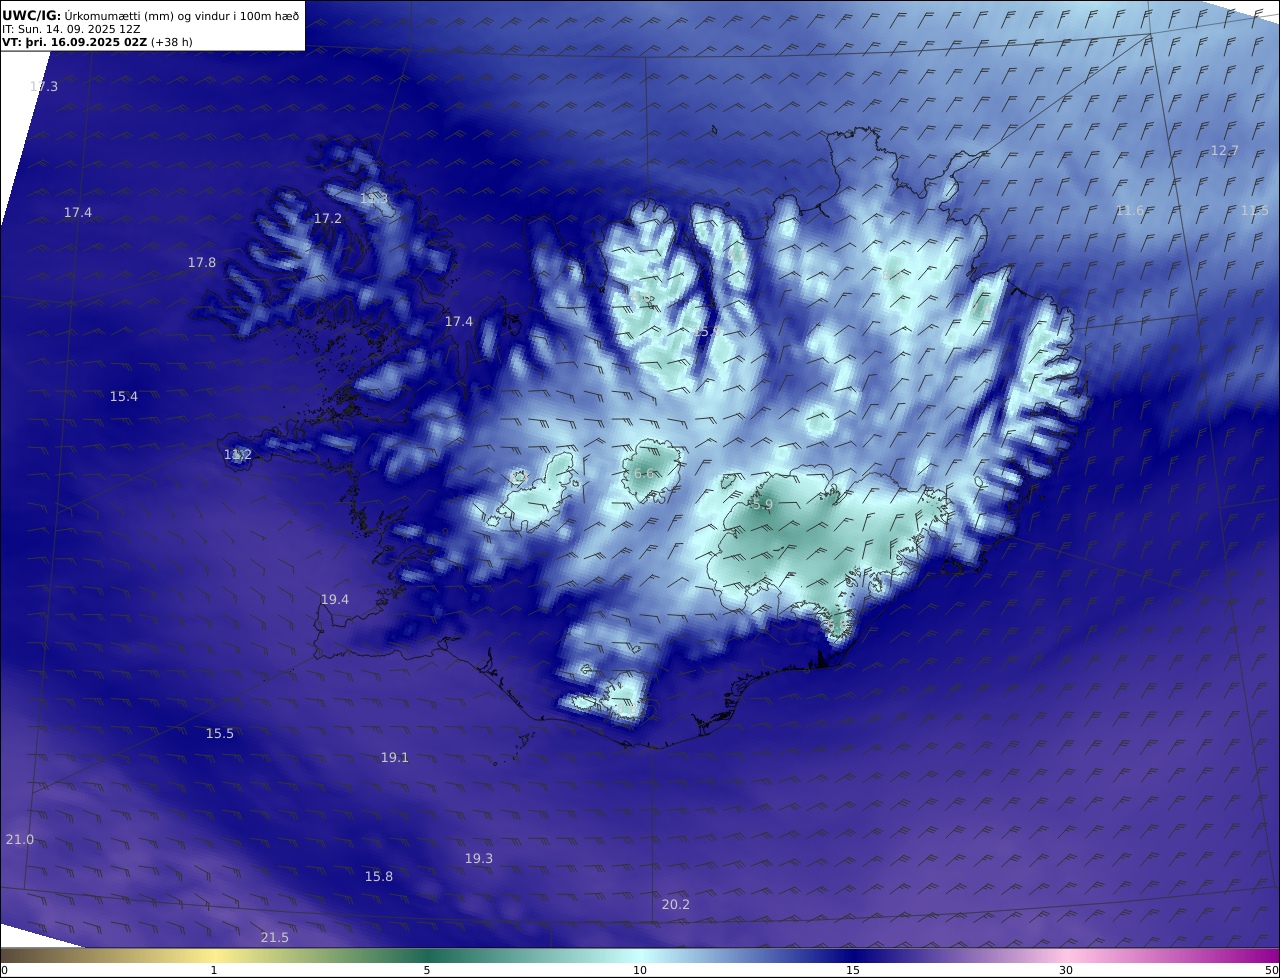Click the 15.4 value label
This screenshot has height=978, width=1280.
tap(124, 396)
